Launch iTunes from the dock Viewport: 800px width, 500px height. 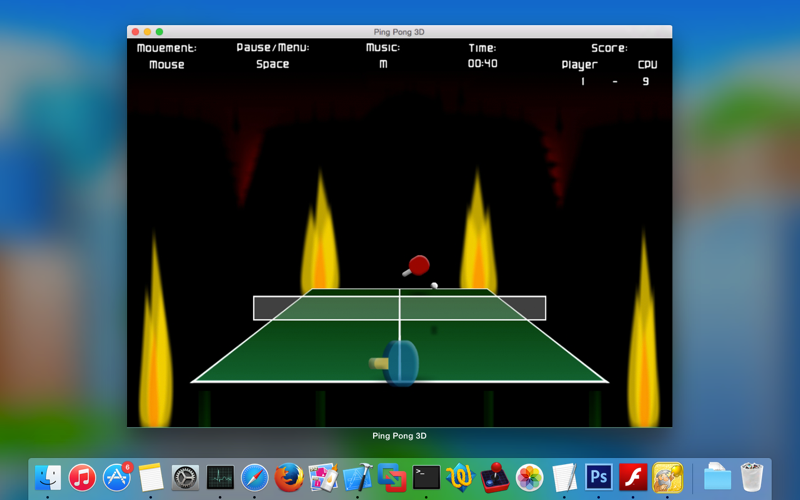click(x=82, y=478)
